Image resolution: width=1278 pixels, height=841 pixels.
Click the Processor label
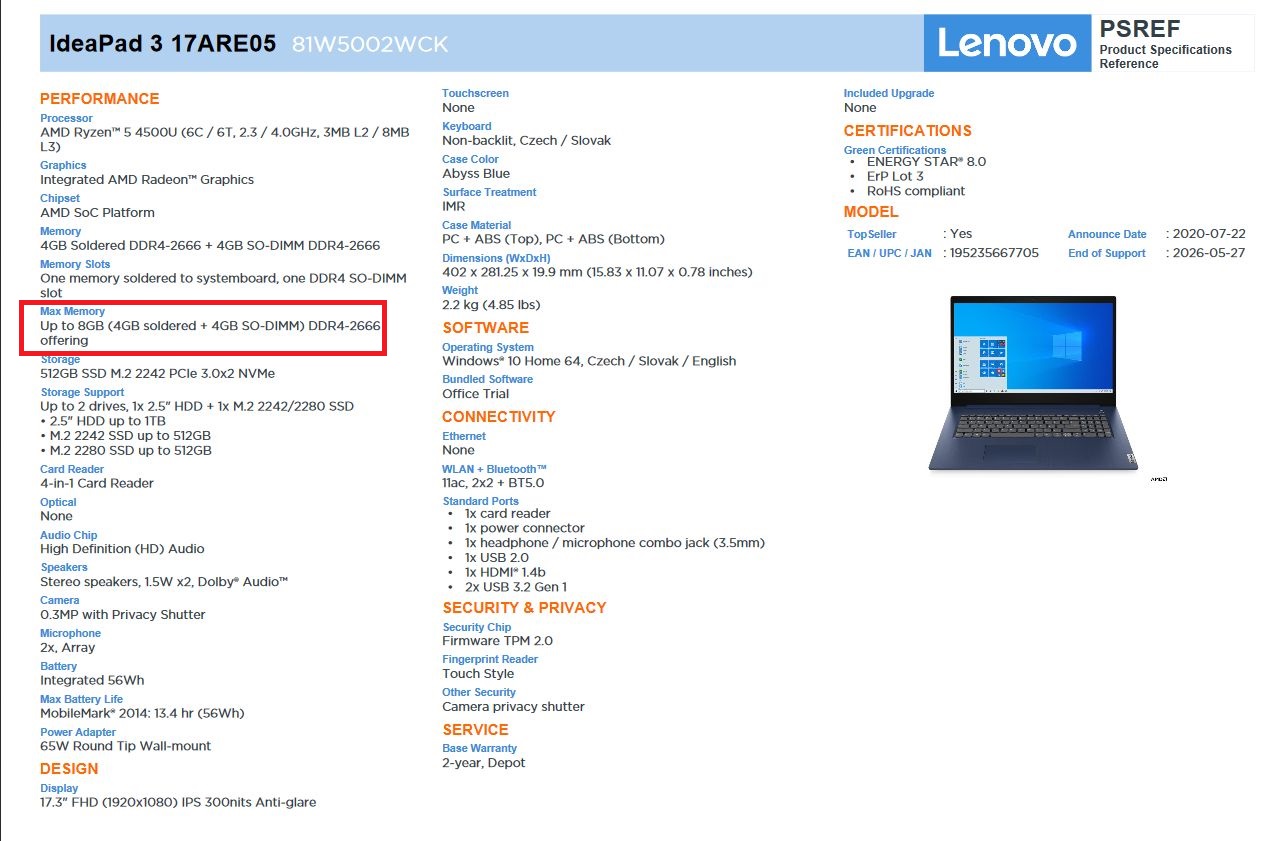66,118
